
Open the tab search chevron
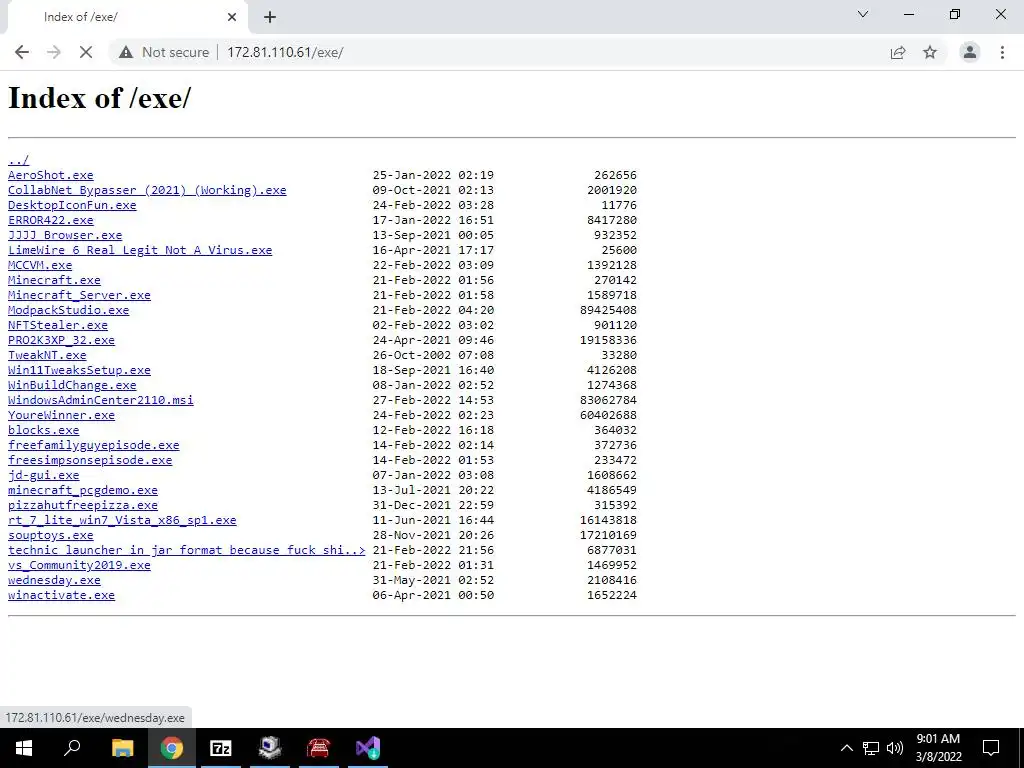[x=863, y=14]
